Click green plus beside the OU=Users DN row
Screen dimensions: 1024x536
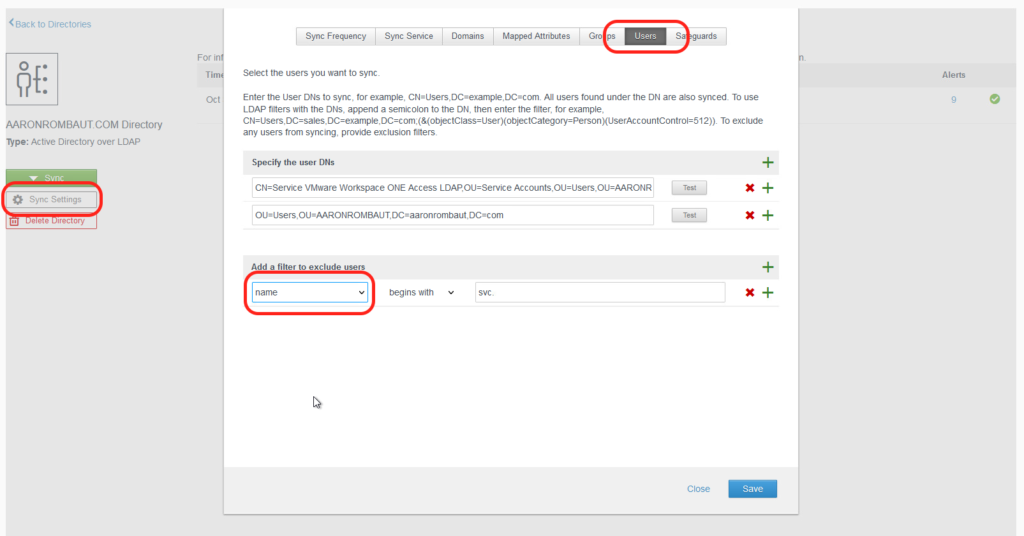click(x=768, y=215)
